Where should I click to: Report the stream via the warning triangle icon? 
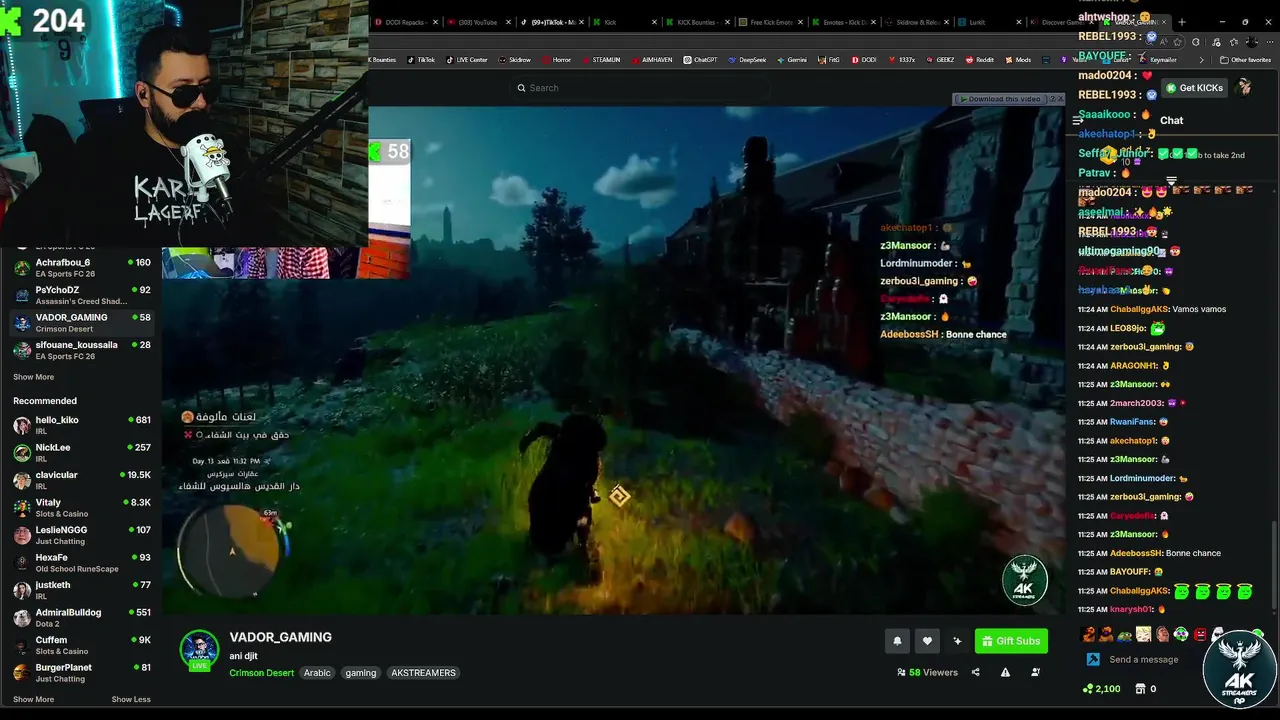point(1005,672)
